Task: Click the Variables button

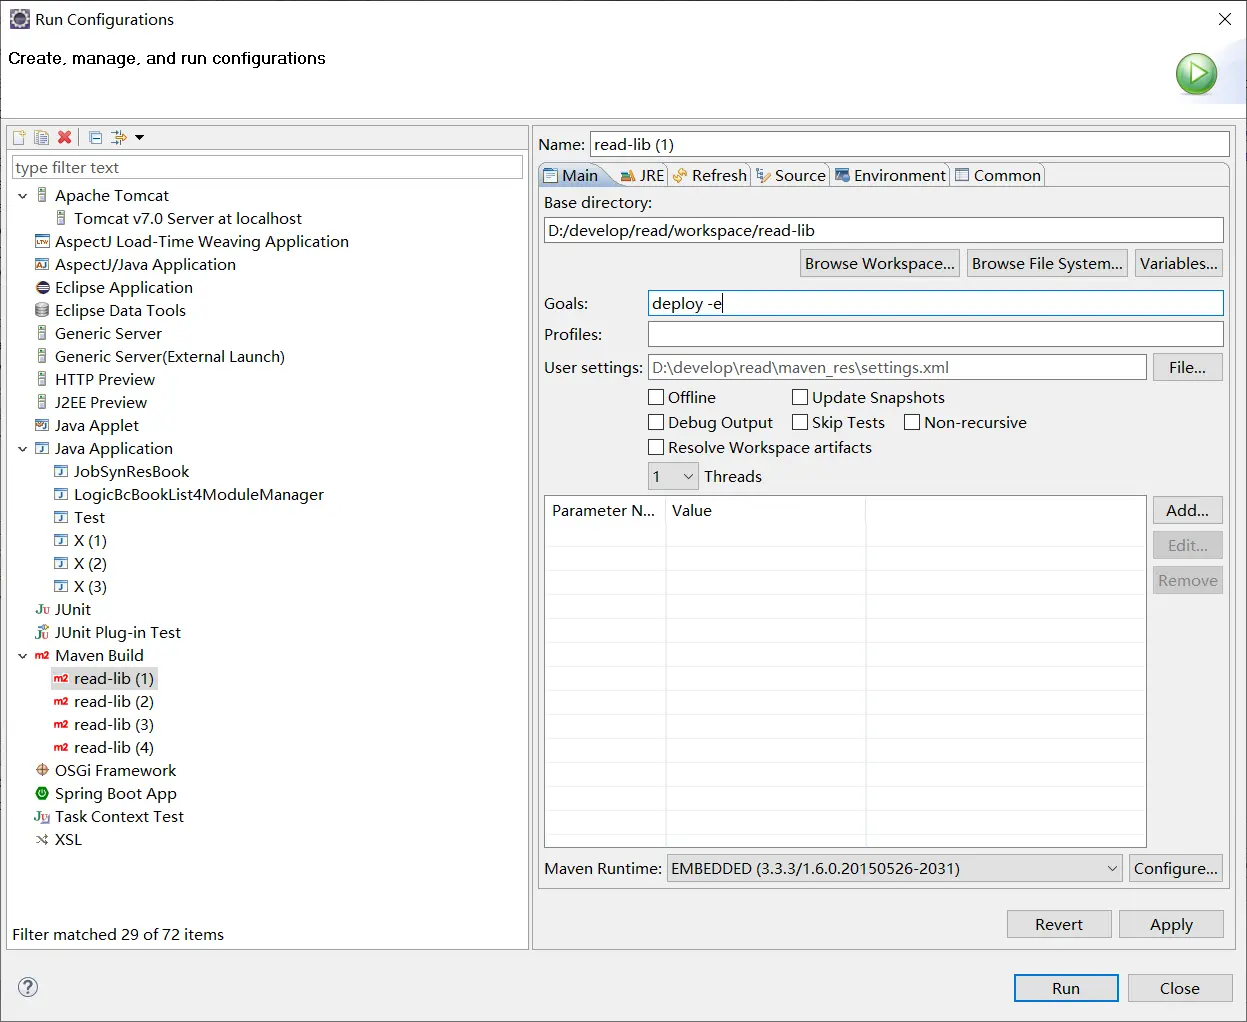Action: click(x=1179, y=263)
